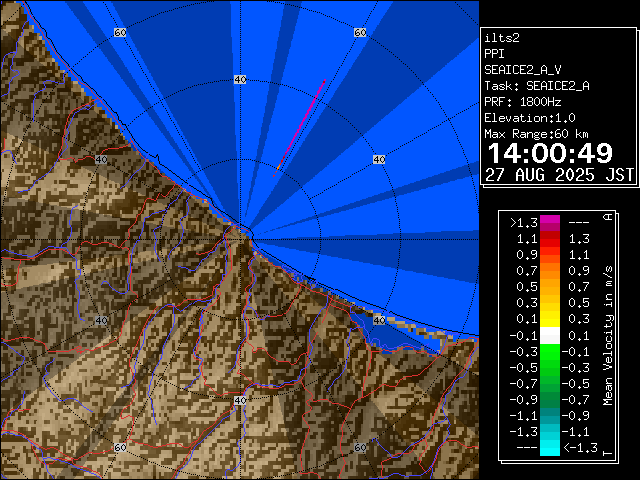The height and width of the screenshot is (480, 640).
Task: Click the PPI scan type label
Action: (x=494, y=53)
